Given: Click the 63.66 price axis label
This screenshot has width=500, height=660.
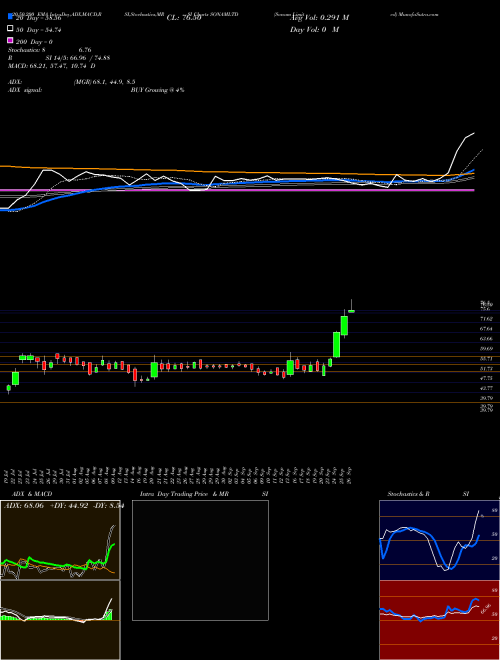Looking at the screenshot, I should tap(486, 338).
